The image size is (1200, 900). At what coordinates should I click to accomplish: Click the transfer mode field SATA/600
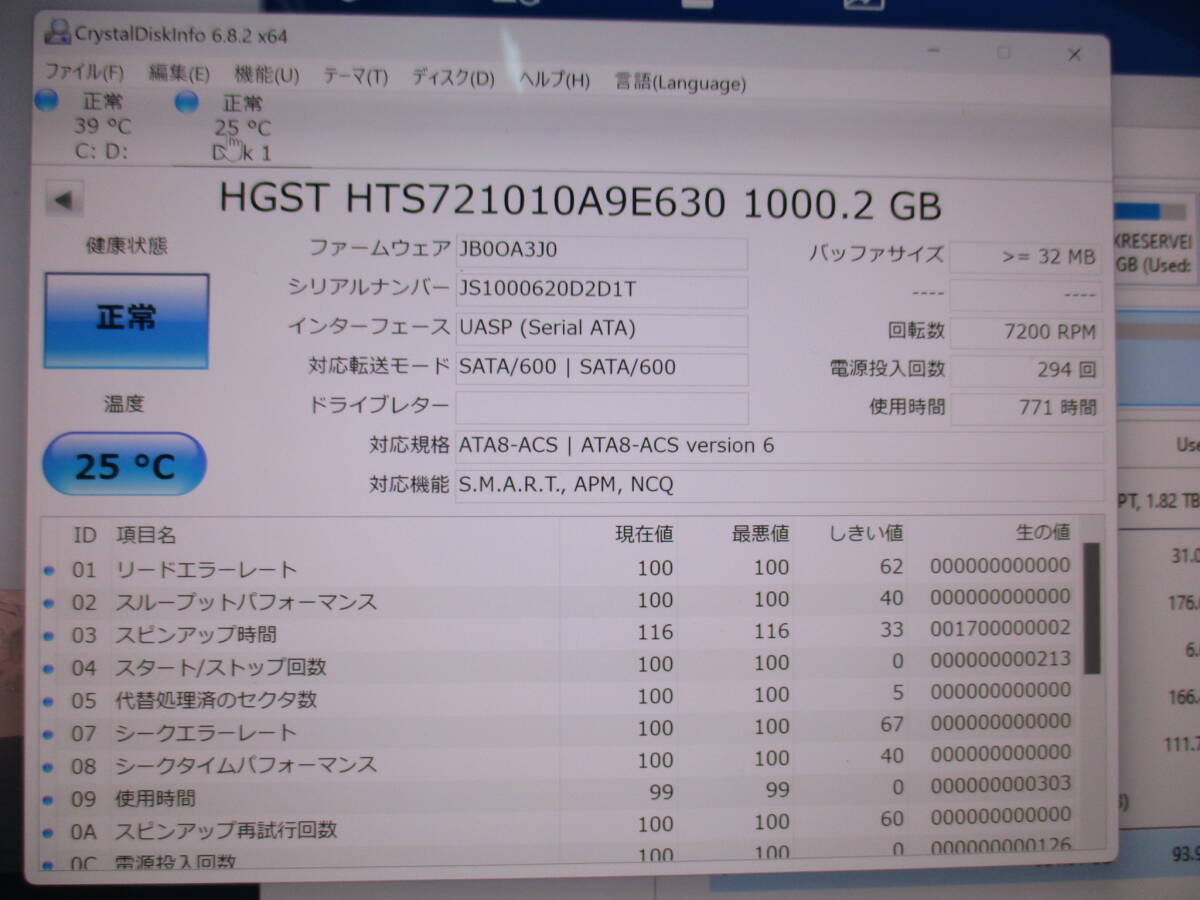(x=601, y=368)
